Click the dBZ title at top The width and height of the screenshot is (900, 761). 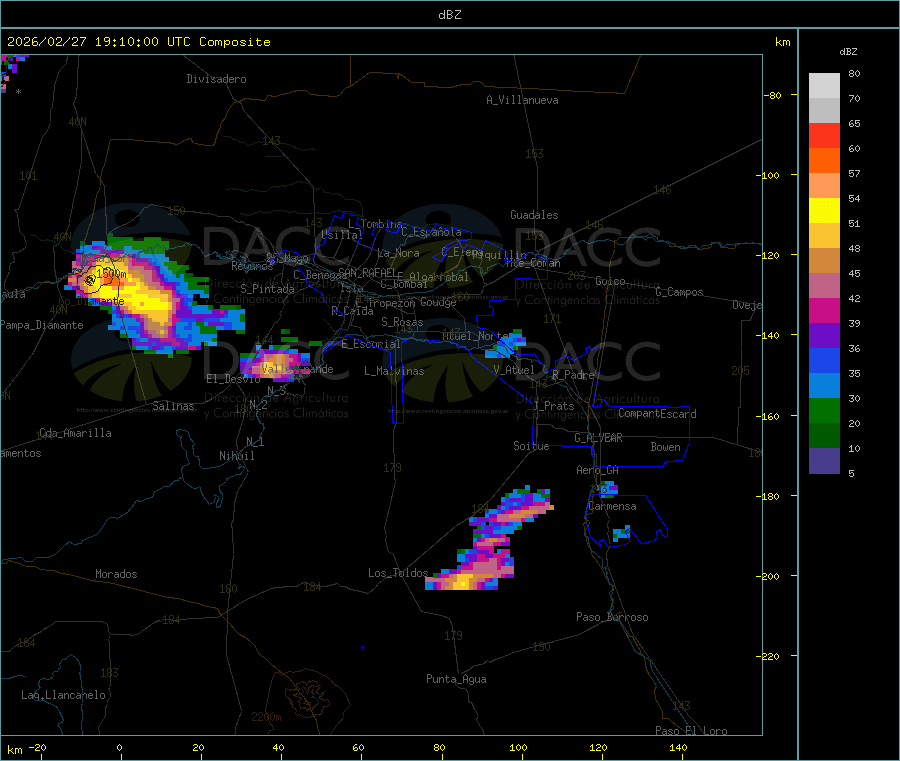(x=449, y=15)
